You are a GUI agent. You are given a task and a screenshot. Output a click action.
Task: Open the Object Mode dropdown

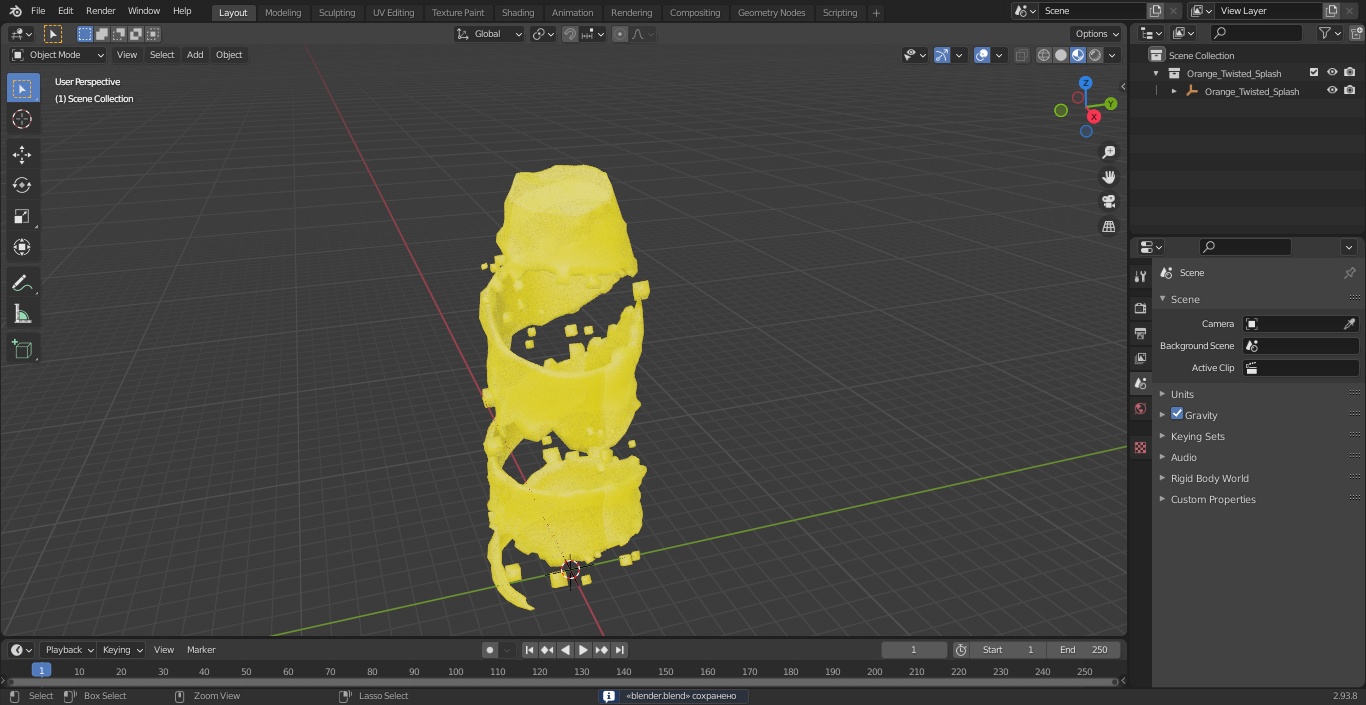[58, 55]
